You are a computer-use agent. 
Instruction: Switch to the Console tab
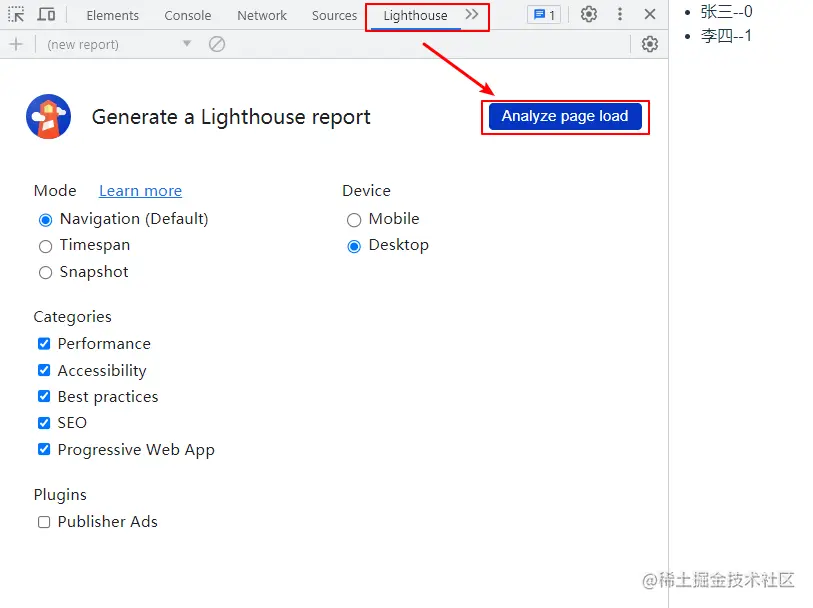188,16
